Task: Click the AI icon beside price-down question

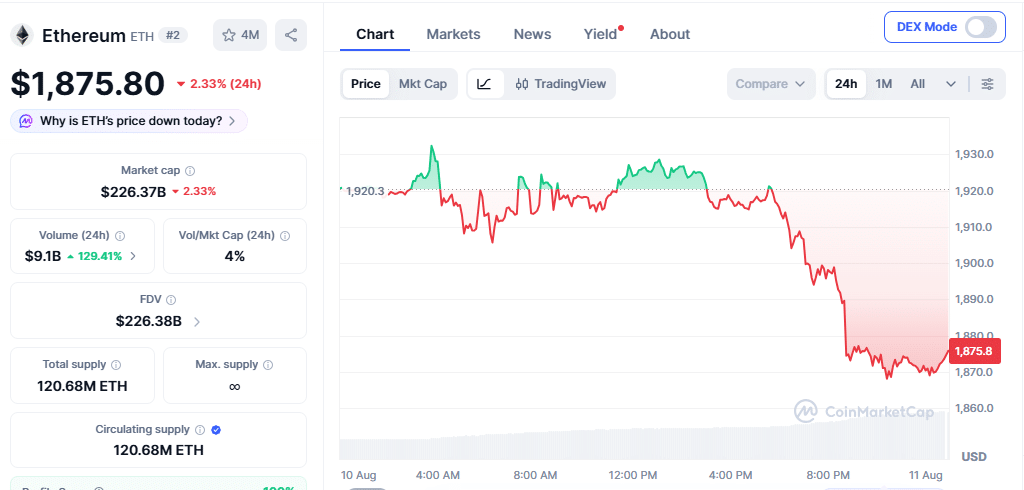Action: [26, 121]
